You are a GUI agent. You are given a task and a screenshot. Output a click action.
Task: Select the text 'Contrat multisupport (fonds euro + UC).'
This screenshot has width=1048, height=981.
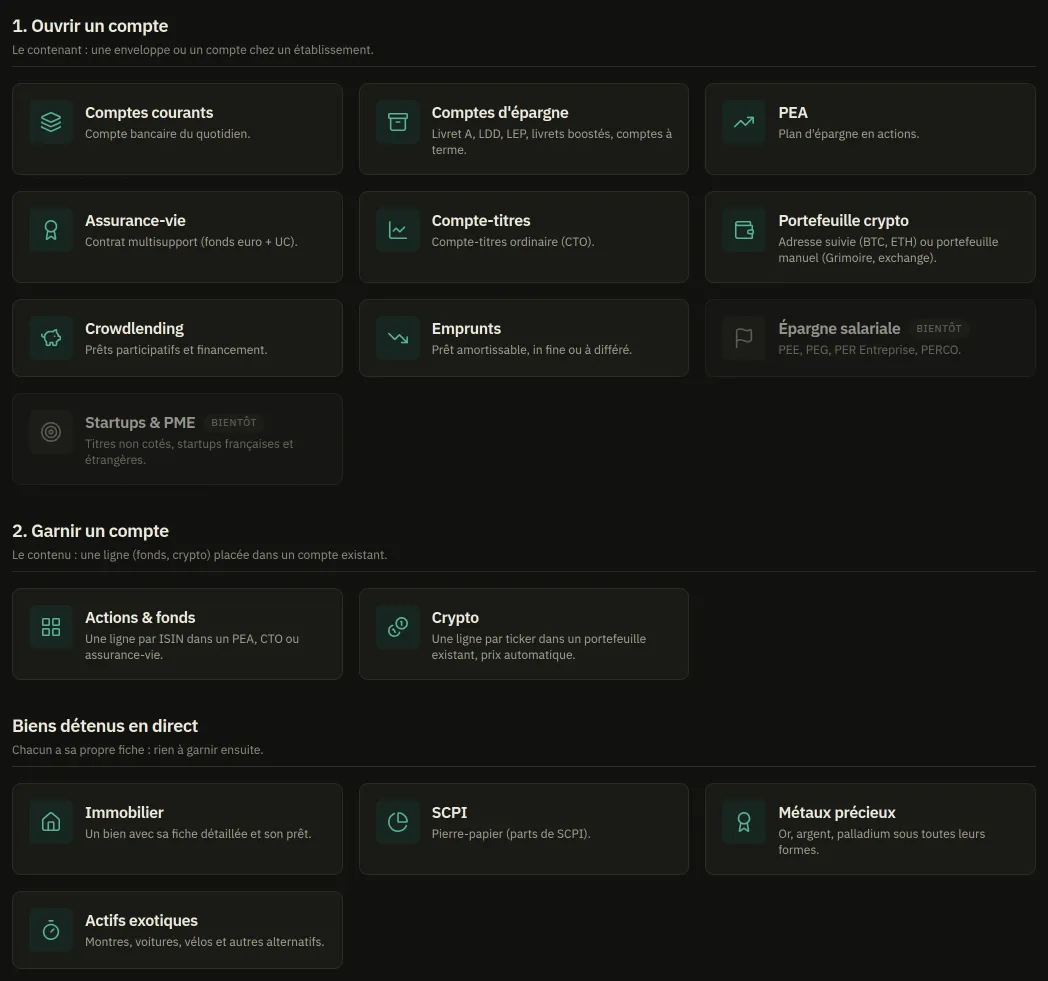(x=191, y=242)
